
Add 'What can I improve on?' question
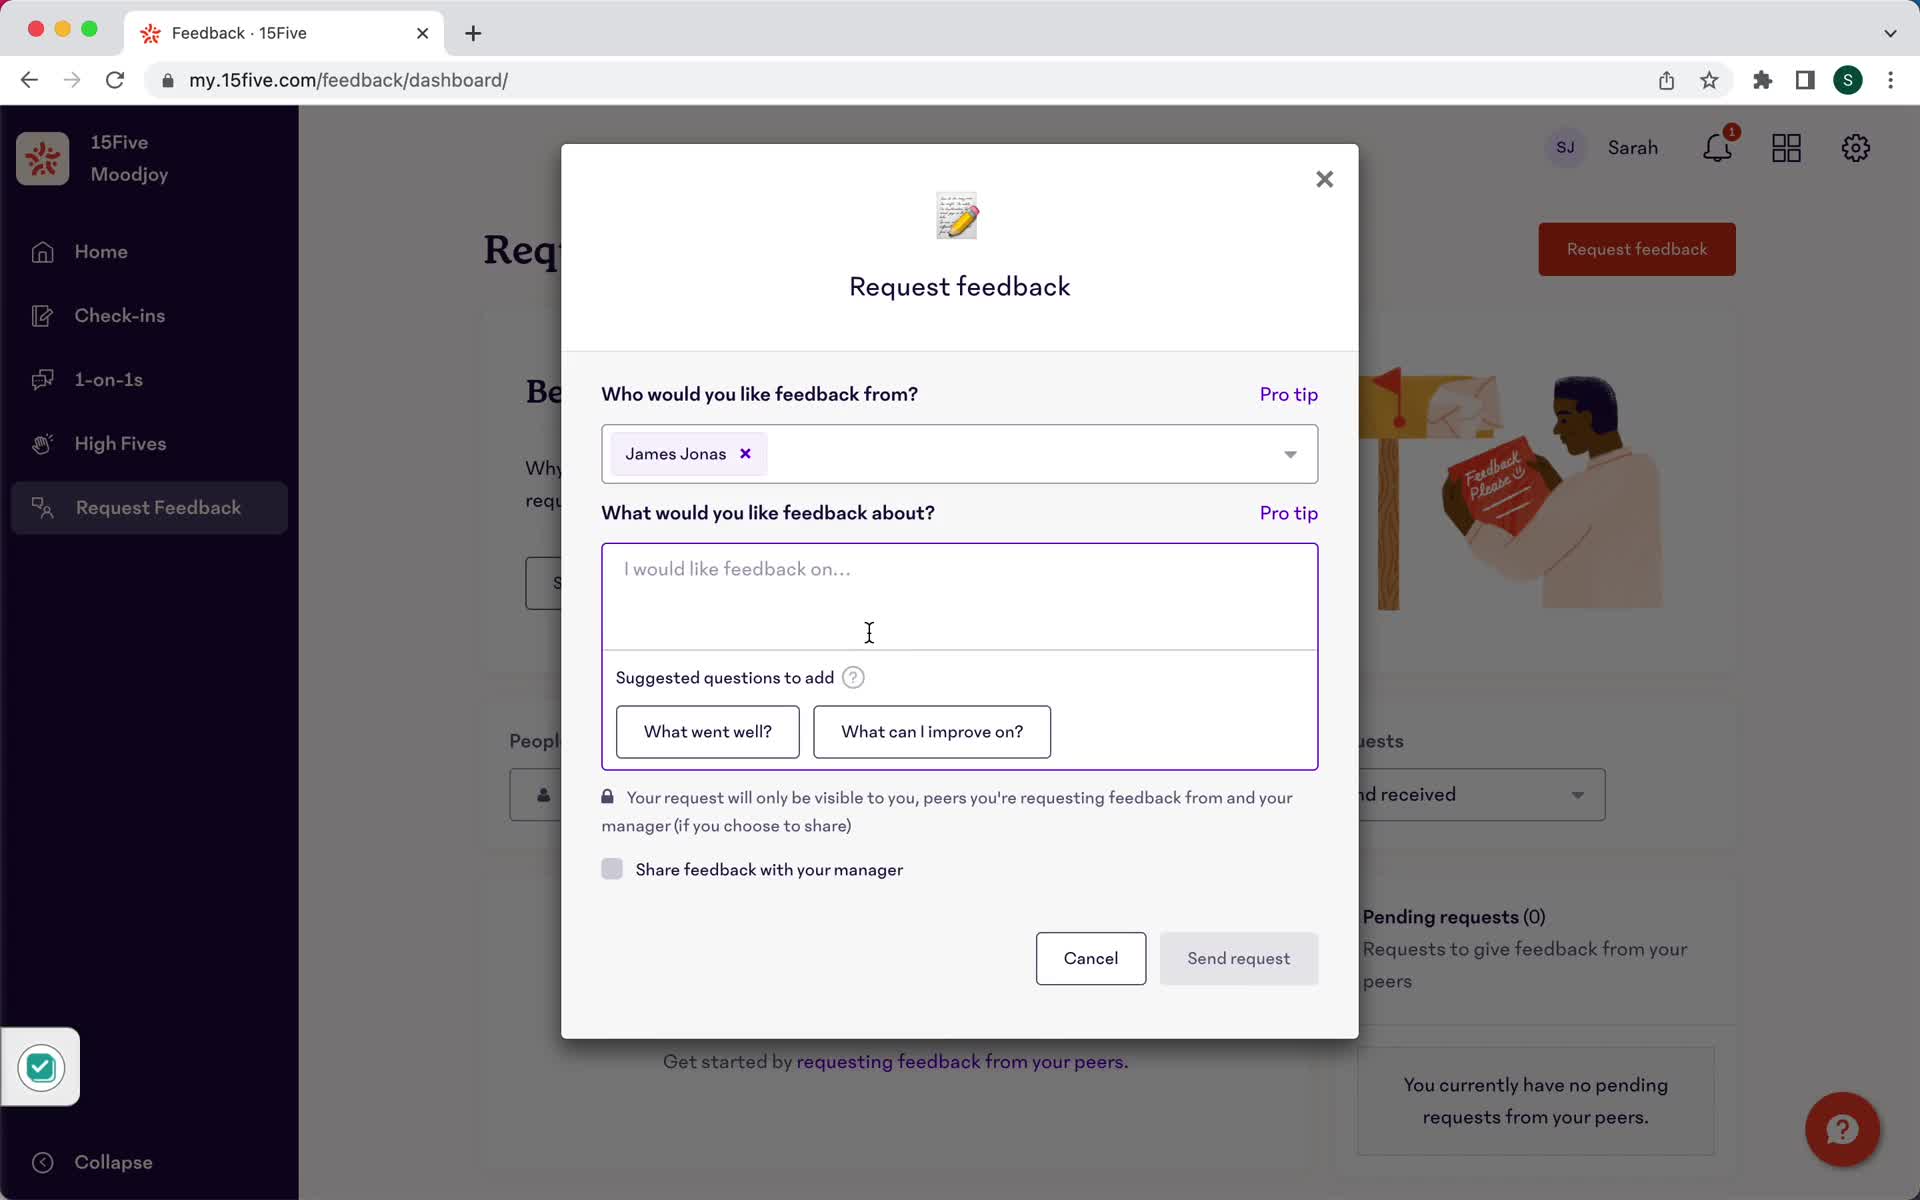click(931, 732)
